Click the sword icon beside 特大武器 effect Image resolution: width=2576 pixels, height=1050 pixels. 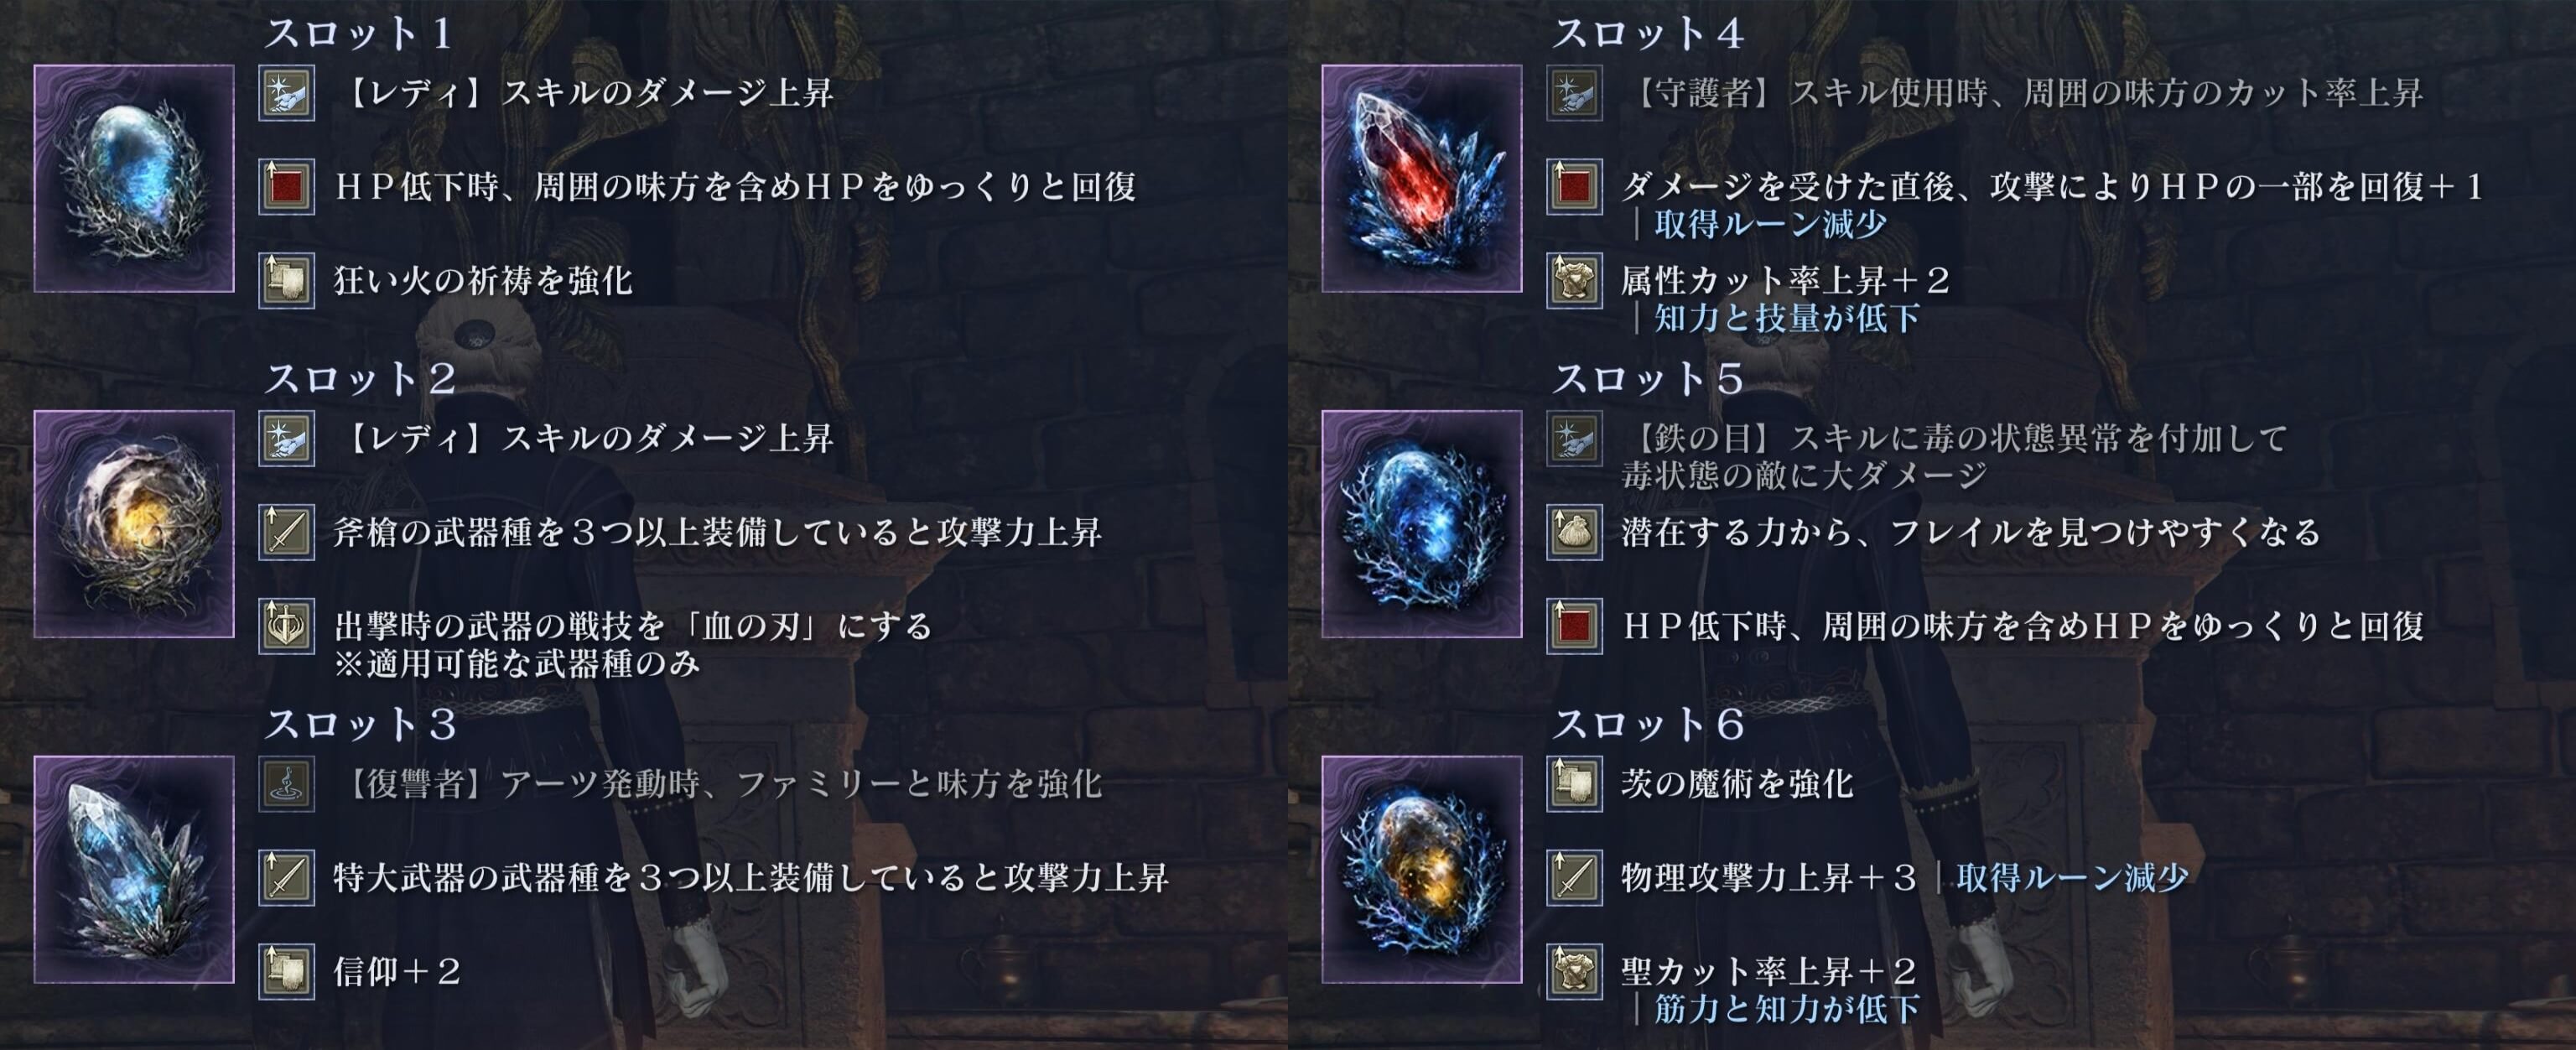(x=287, y=877)
